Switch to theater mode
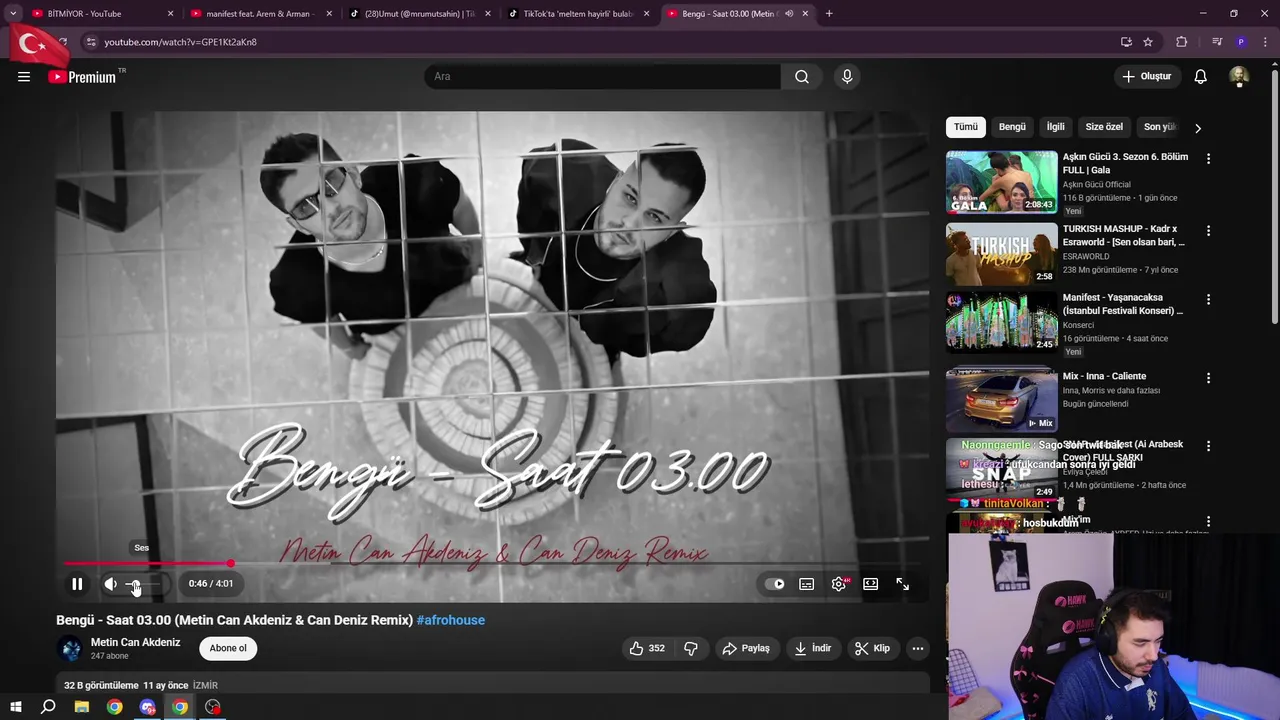Viewport: 1280px width, 720px height. [871, 584]
